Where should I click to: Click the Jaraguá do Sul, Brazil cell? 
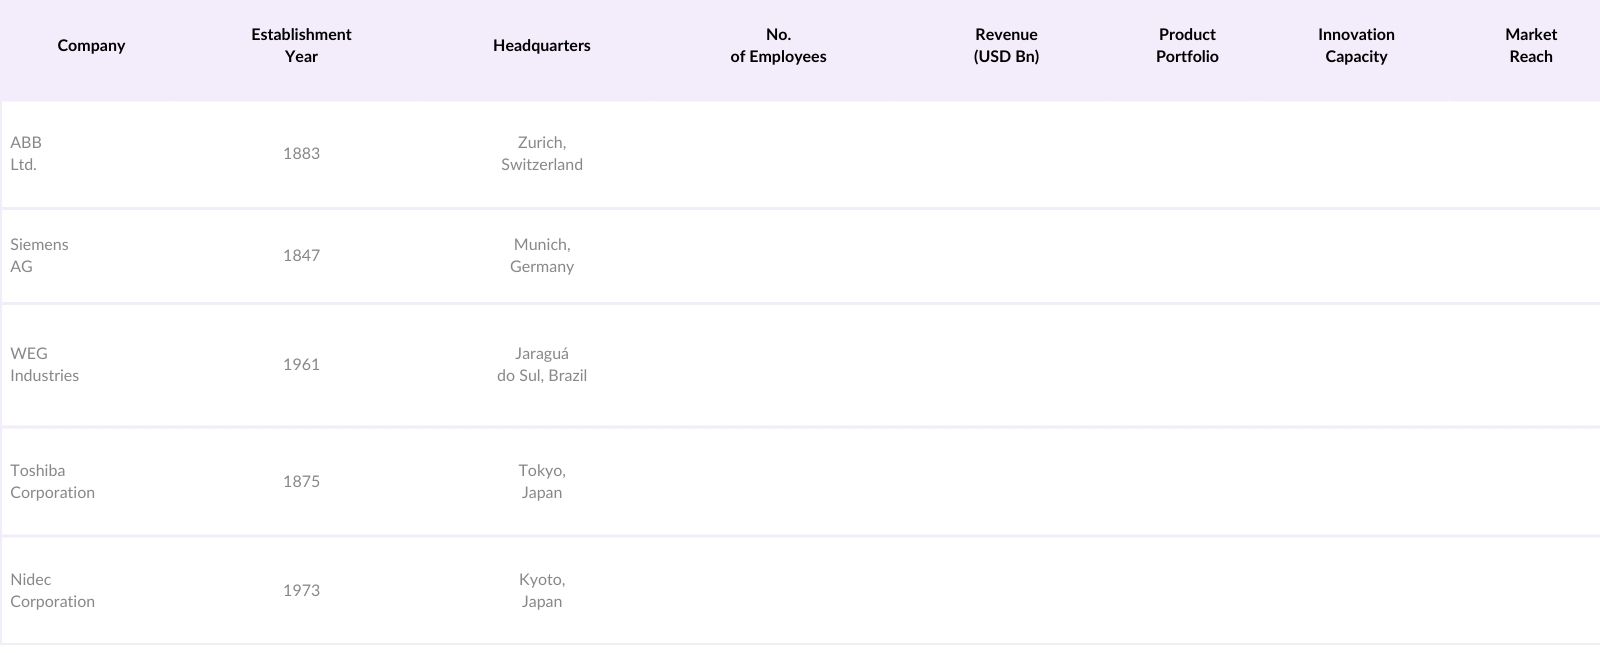(x=541, y=365)
